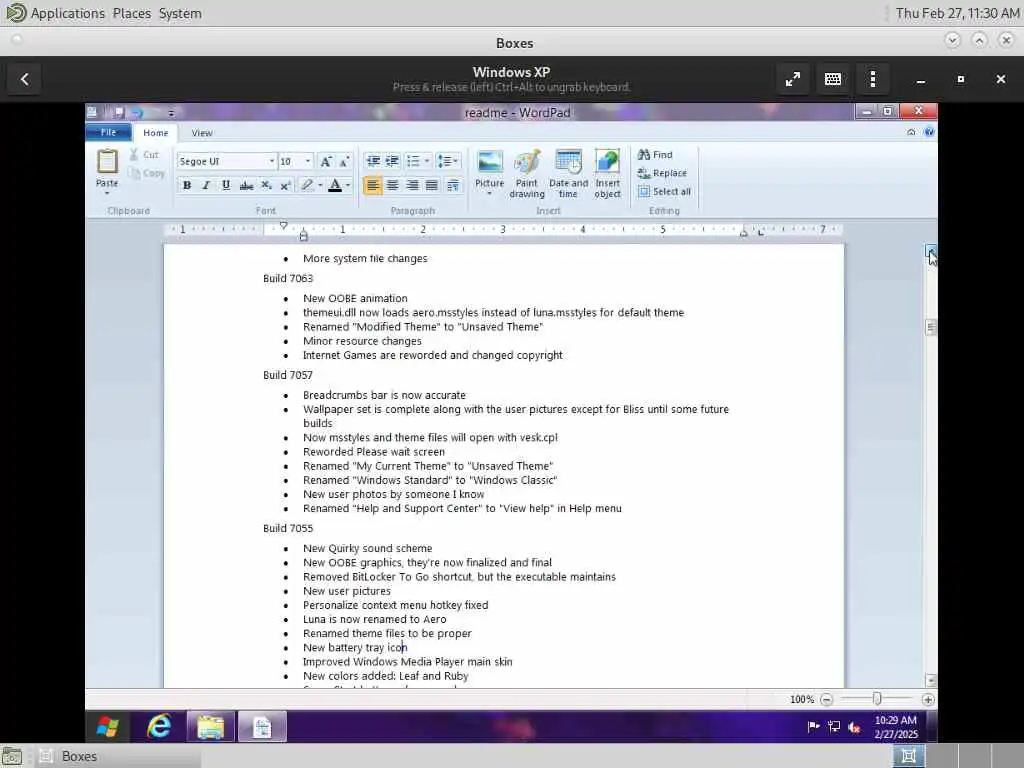Click the volume tray icon
This screenshot has height=768, width=1024.
[854, 726]
